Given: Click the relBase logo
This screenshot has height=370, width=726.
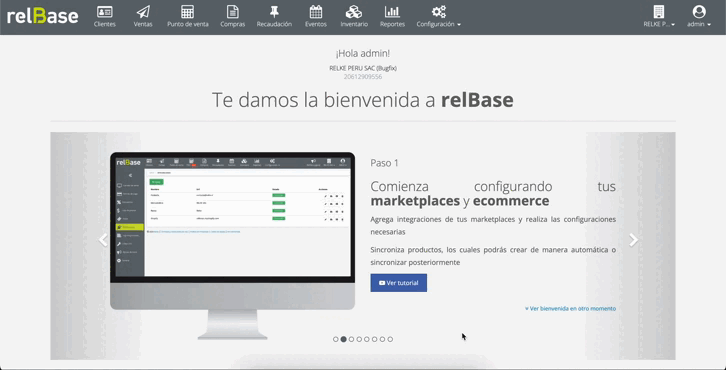Looking at the screenshot, I should [42, 16].
